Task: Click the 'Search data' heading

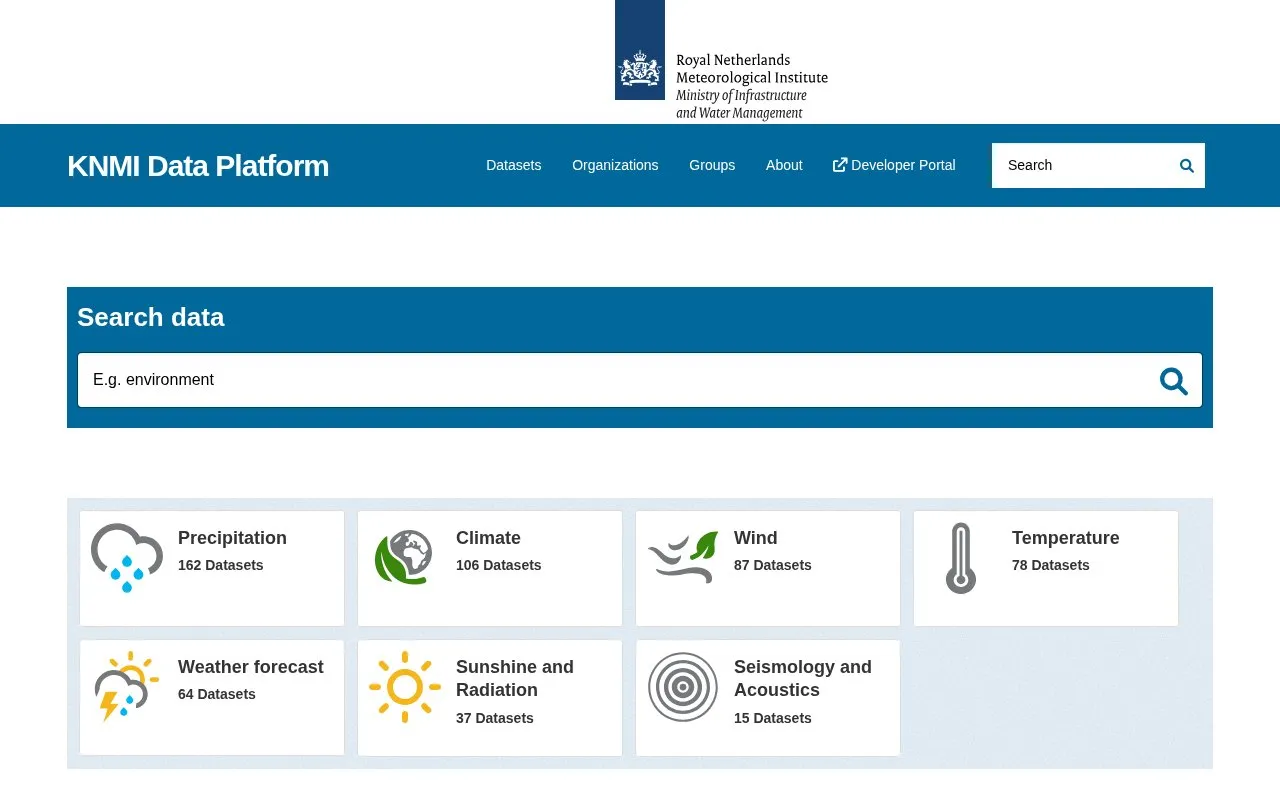Action: 151,317
